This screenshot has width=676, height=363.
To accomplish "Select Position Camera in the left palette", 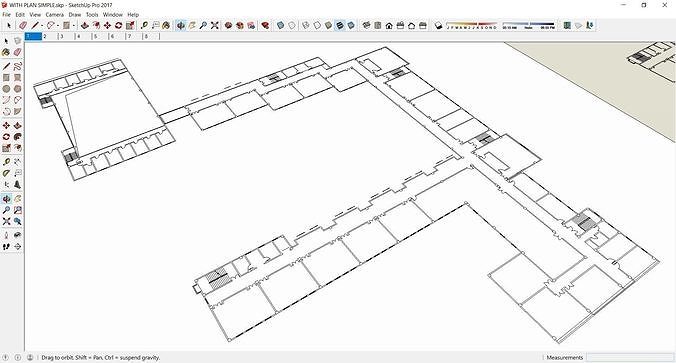I will click(x=6, y=235).
